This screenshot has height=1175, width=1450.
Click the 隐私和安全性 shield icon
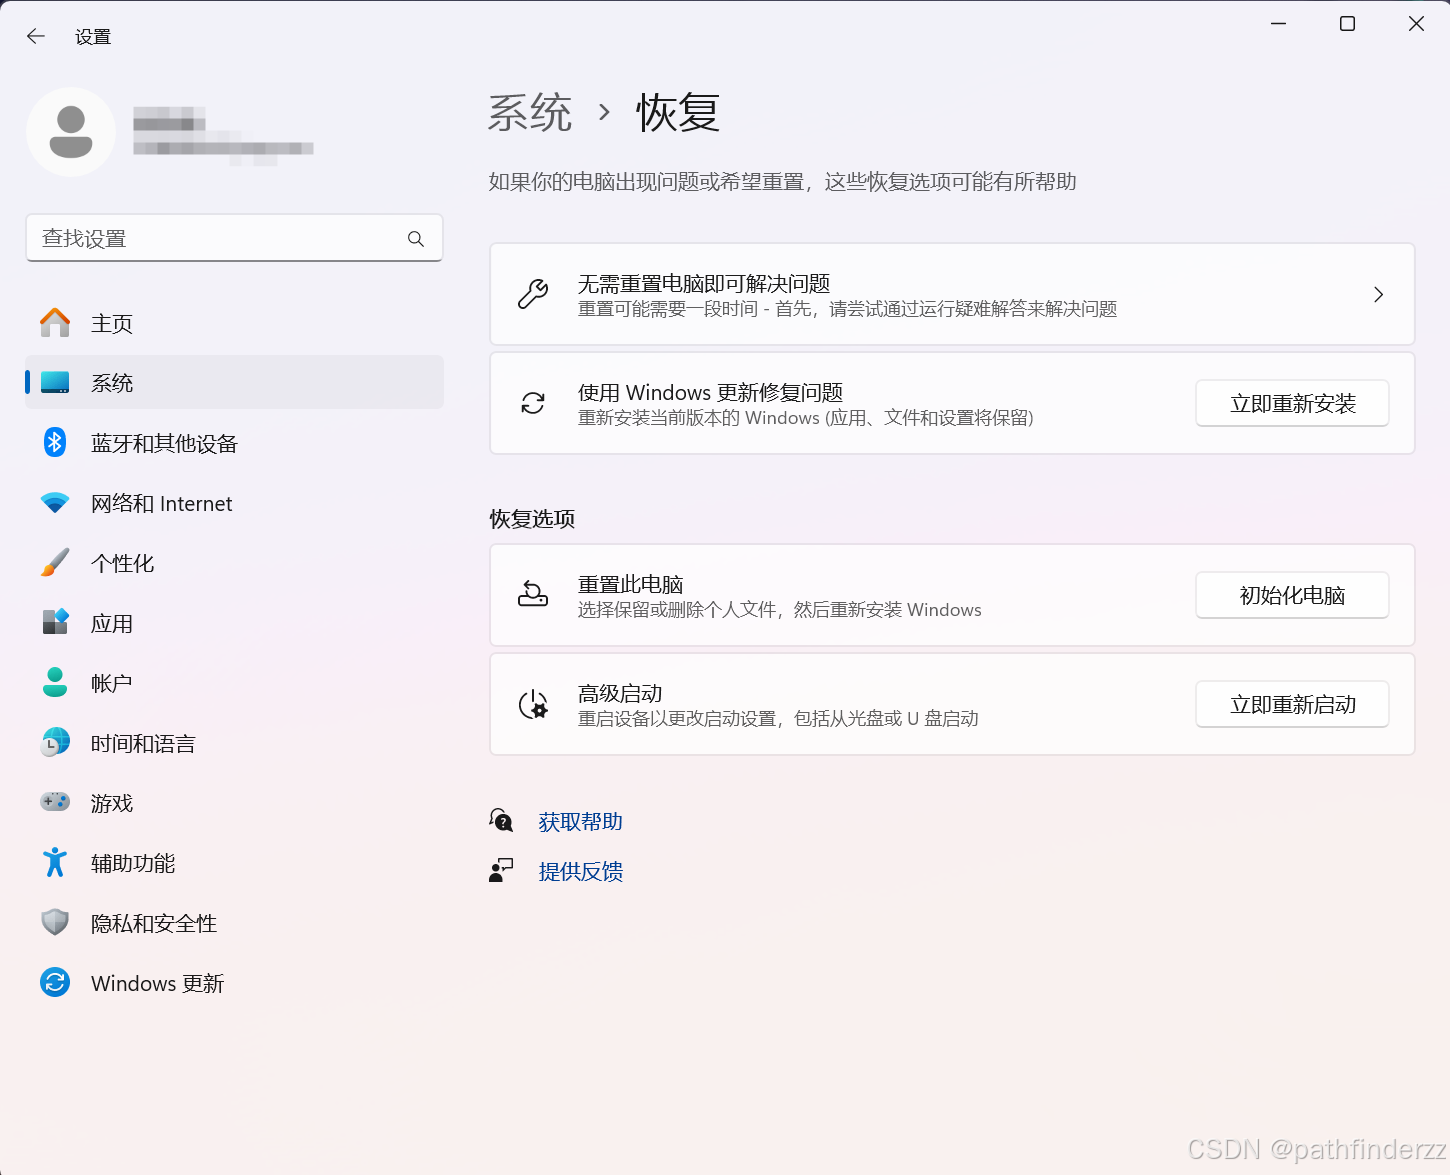(x=55, y=922)
